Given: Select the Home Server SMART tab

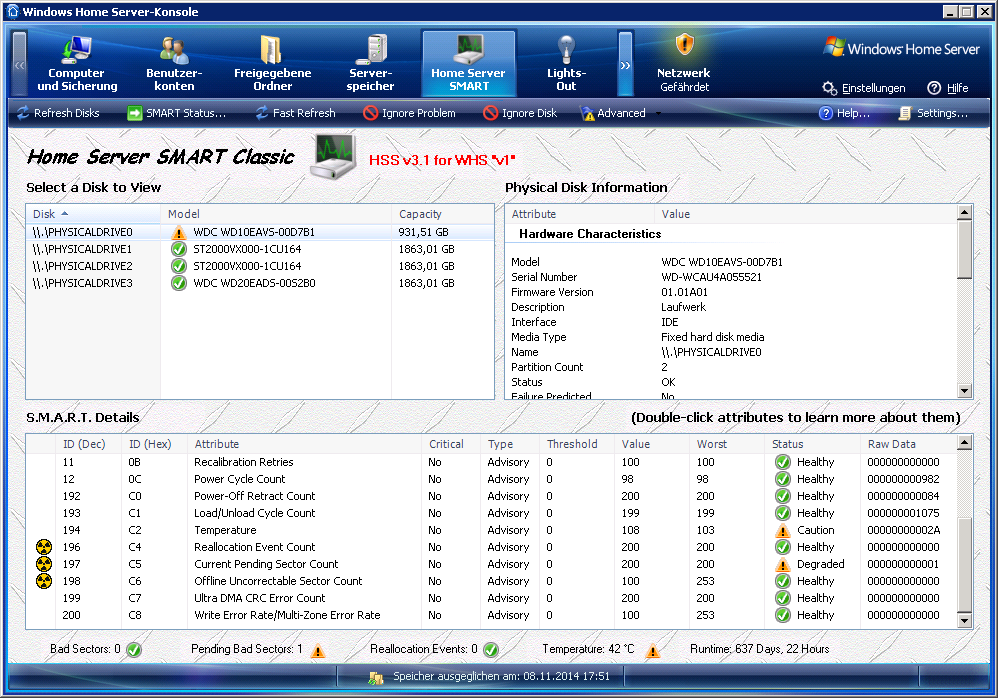Looking at the screenshot, I should click(x=468, y=64).
